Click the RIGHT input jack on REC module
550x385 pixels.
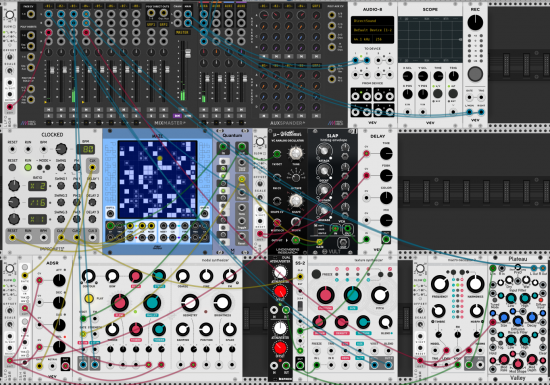[x=481, y=112]
